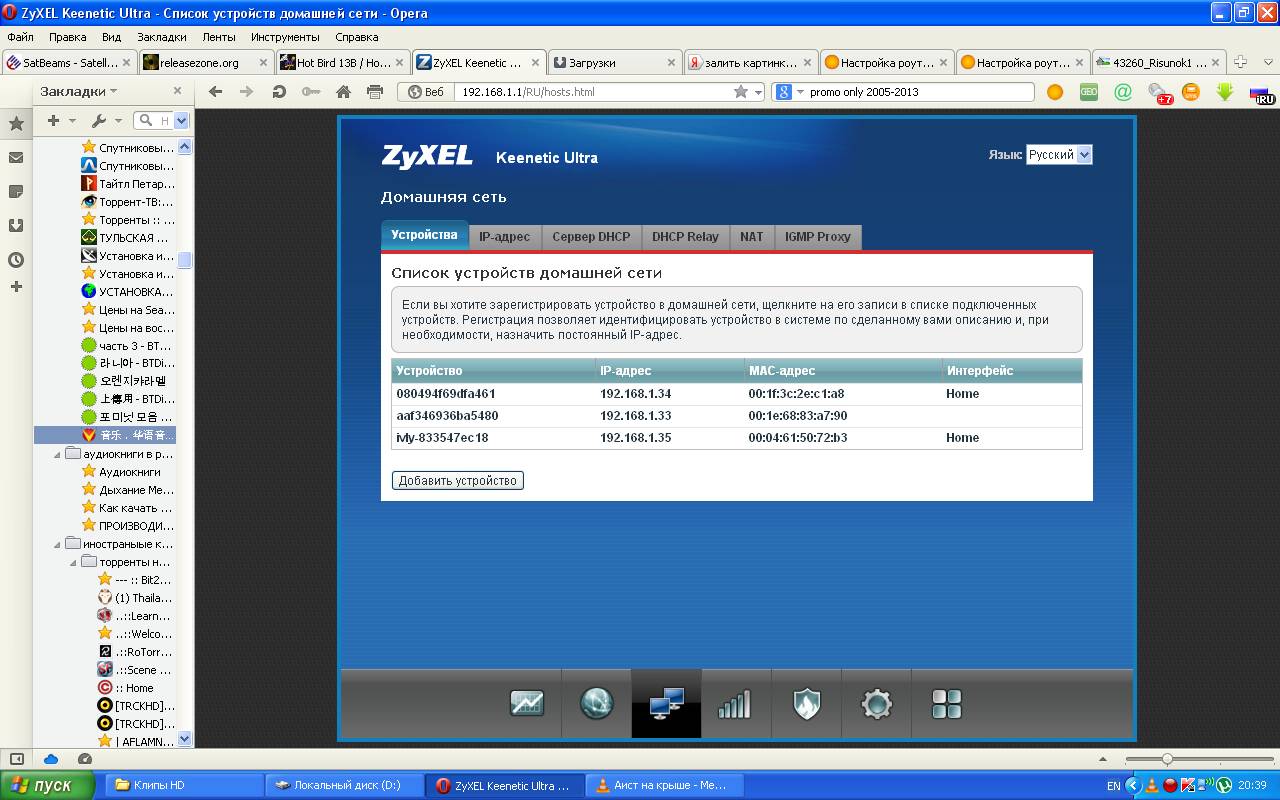The width and height of the screenshot is (1280, 800).
Task: Open Opera Link cloud icon in status bar
Action: 51,759
